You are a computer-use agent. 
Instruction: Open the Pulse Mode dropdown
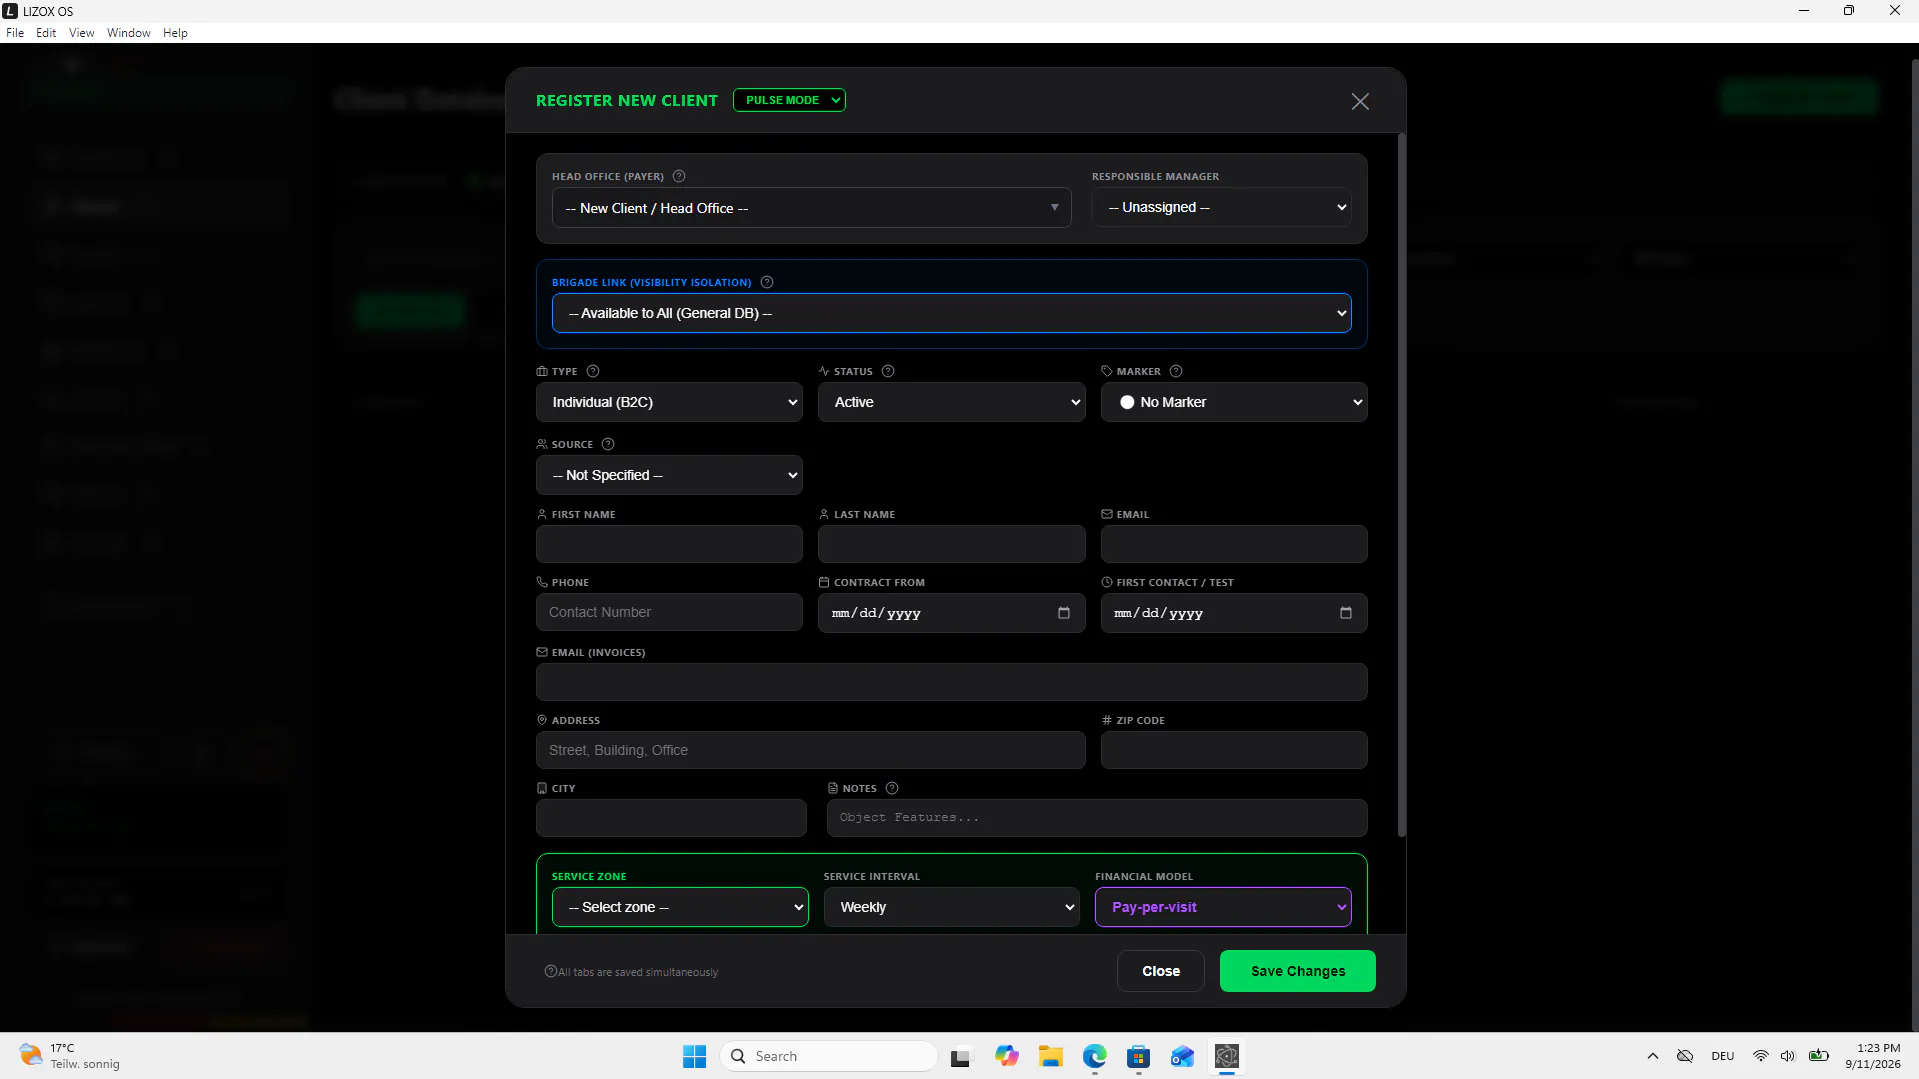[x=789, y=100]
